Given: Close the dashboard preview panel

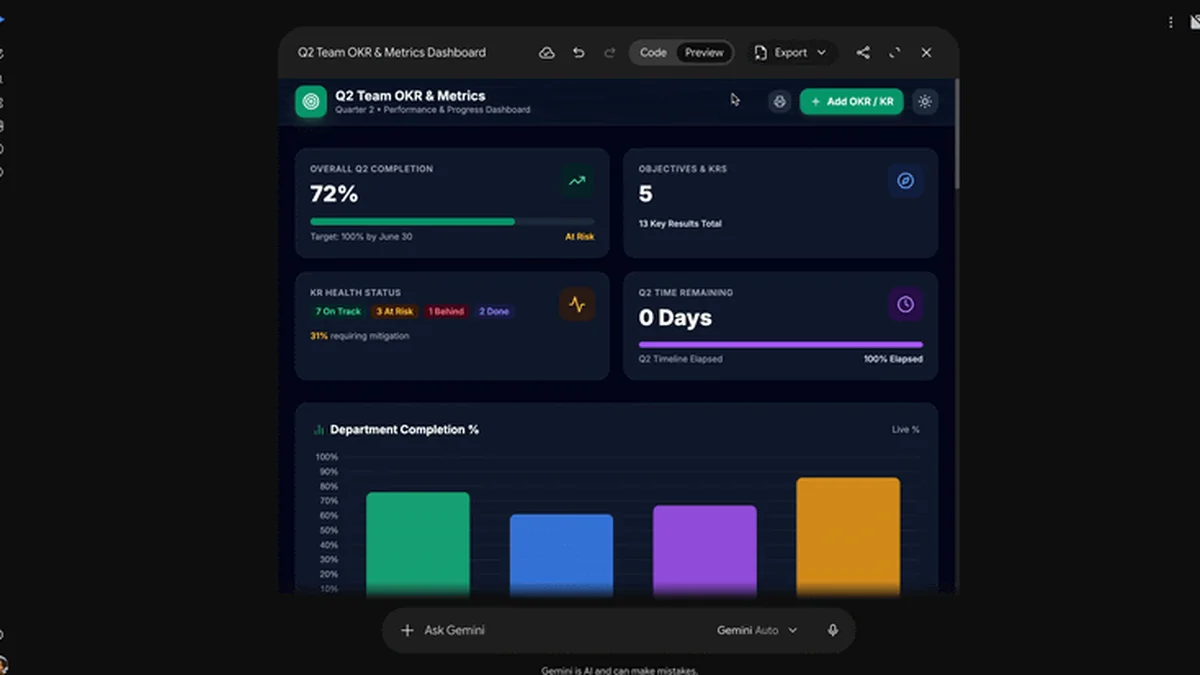Looking at the screenshot, I should (x=926, y=53).
